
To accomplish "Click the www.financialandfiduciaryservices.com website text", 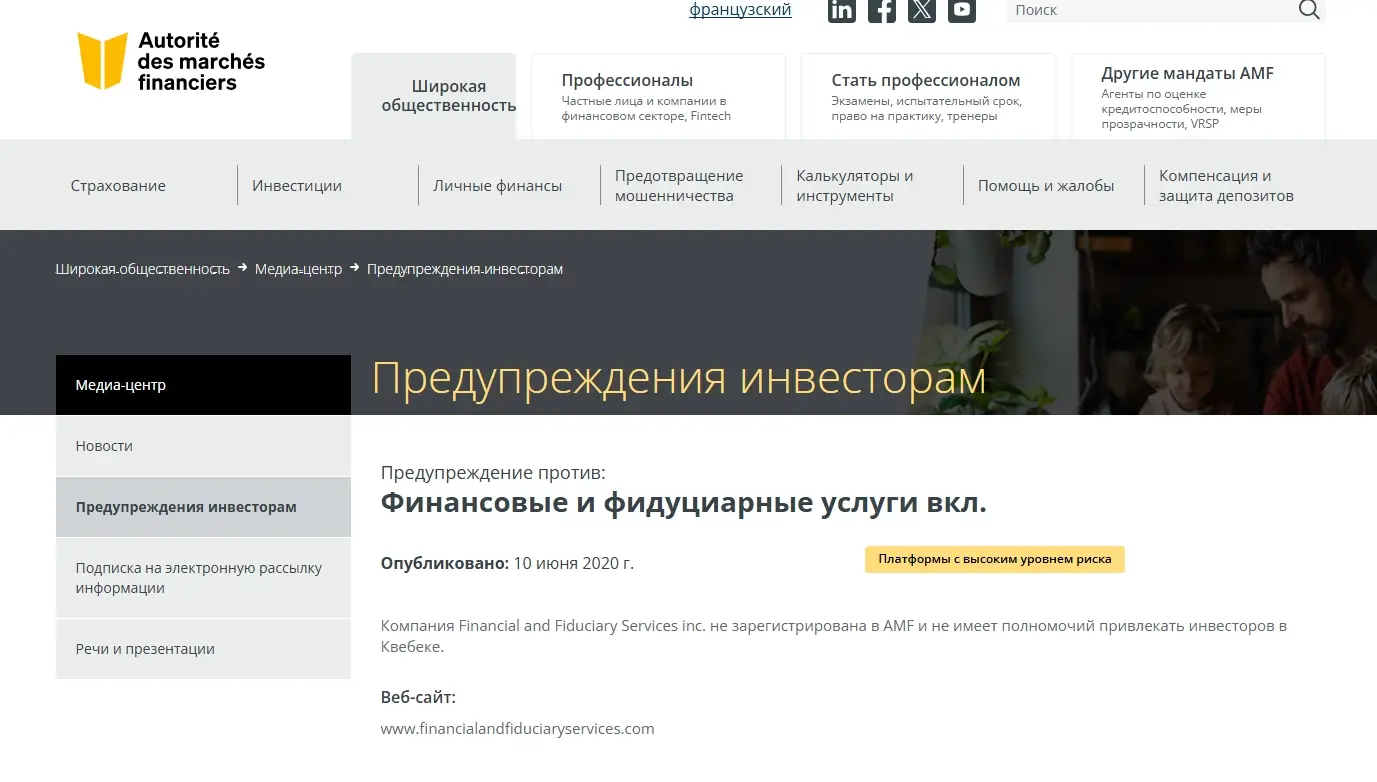I will [x=517, y=728].
